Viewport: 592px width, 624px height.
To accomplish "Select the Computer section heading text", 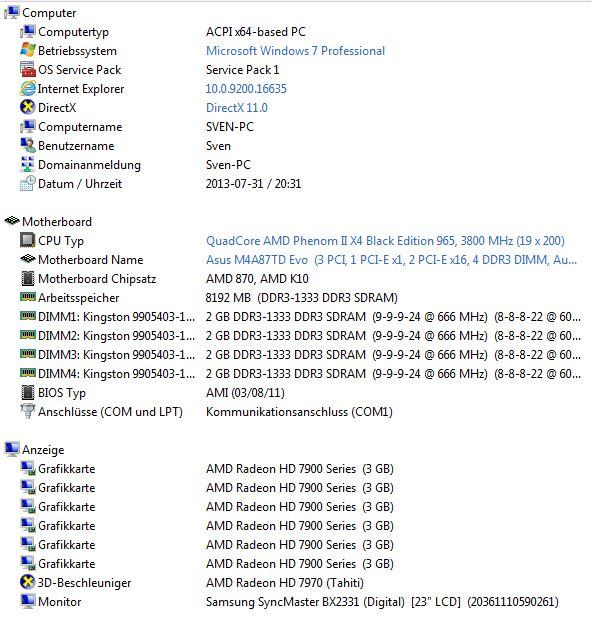I will click(x=49, y=13).
